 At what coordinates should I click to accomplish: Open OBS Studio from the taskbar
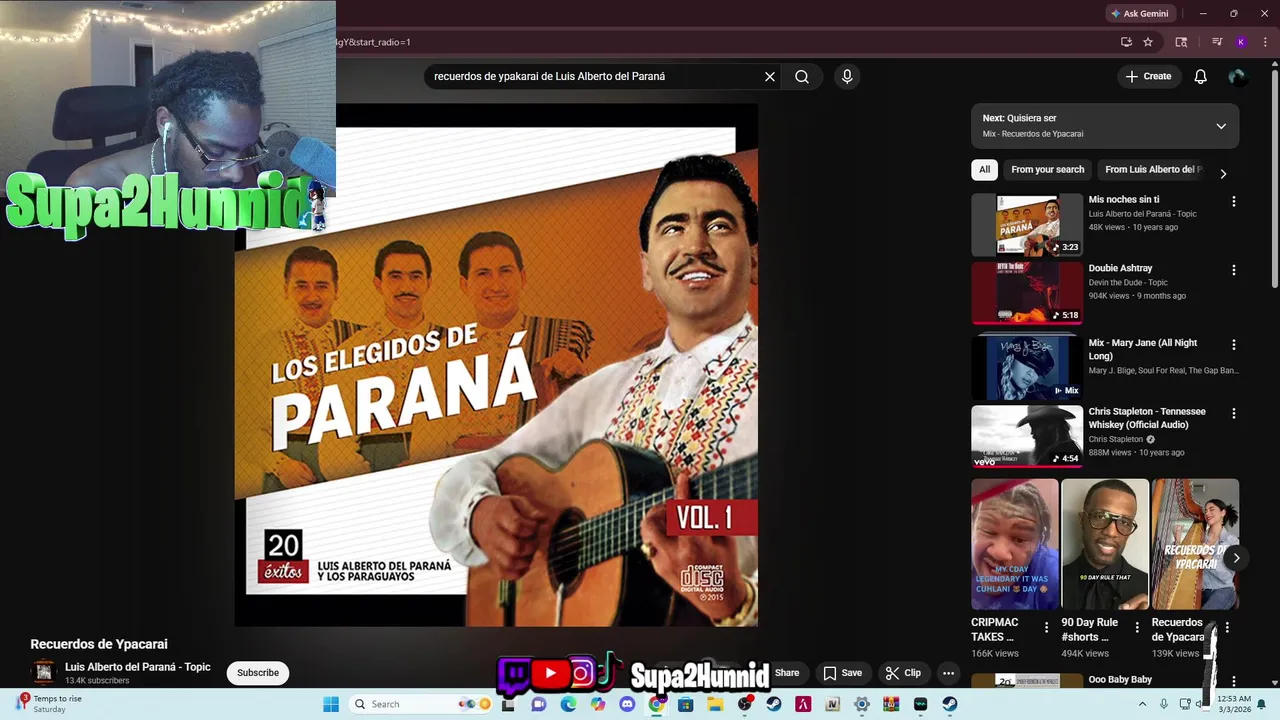tap(744, 704)
